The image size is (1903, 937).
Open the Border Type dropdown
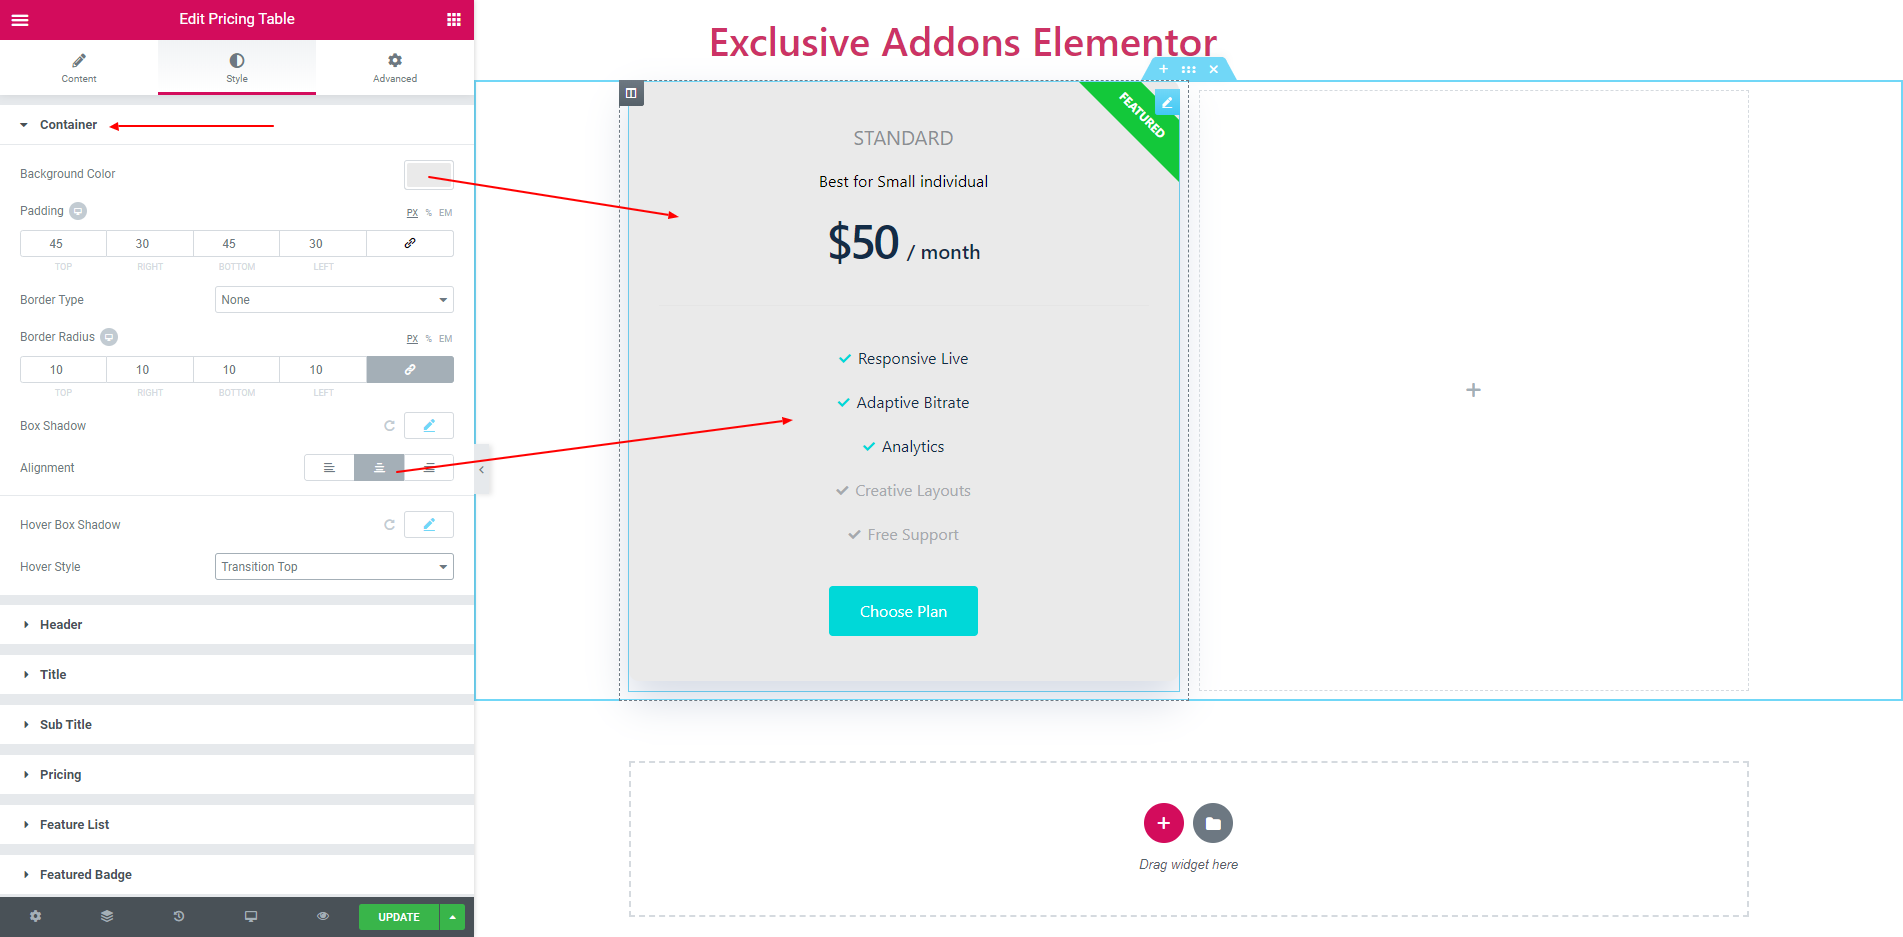pos(334,300)
